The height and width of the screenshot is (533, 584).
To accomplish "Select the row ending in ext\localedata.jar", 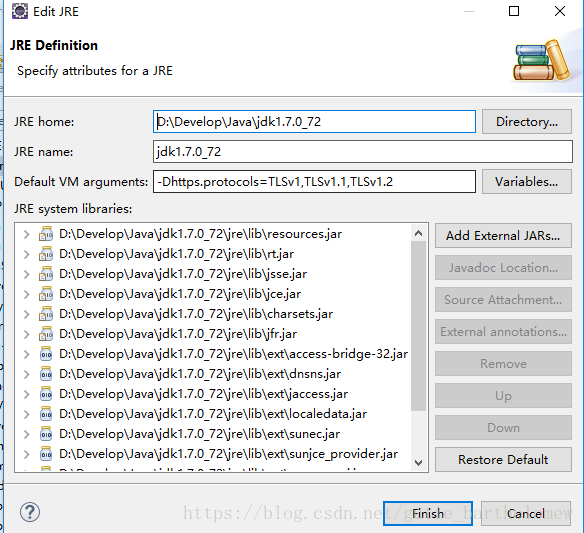I will click(213, 414).
